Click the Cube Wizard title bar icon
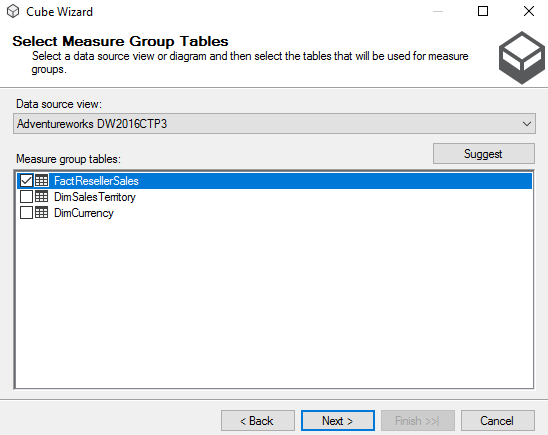The width and height of the screenshot is (548, 435). pyautogui.click(x=13, y=12)
